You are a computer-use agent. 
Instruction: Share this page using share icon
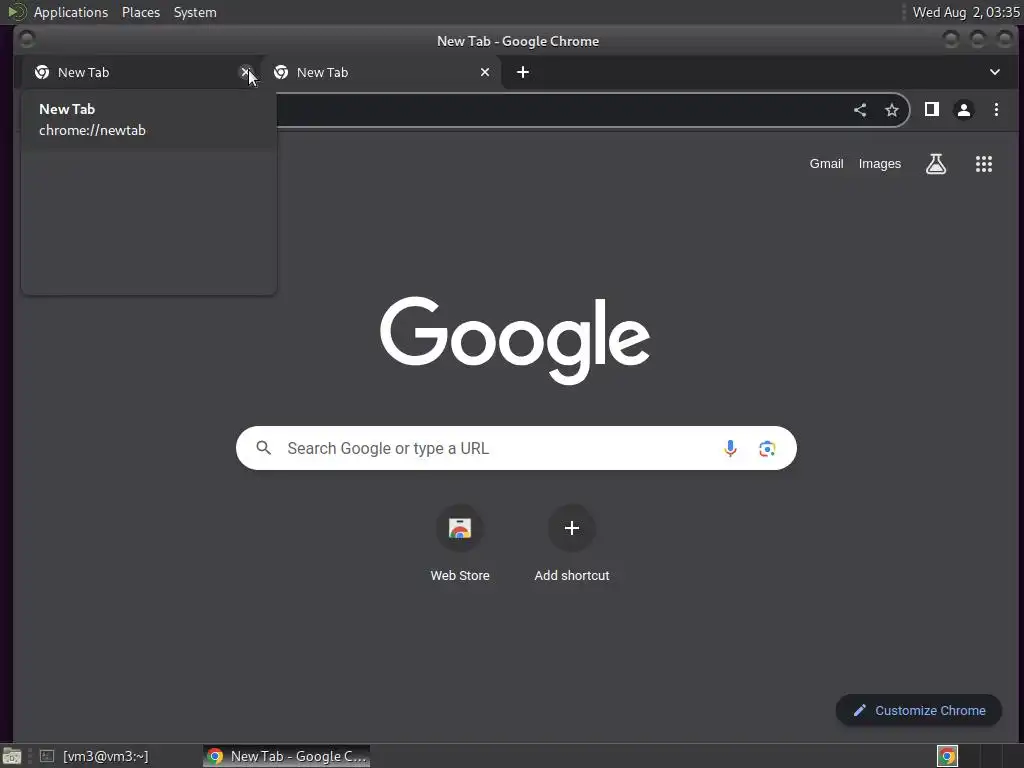click(x=860, y=110)
